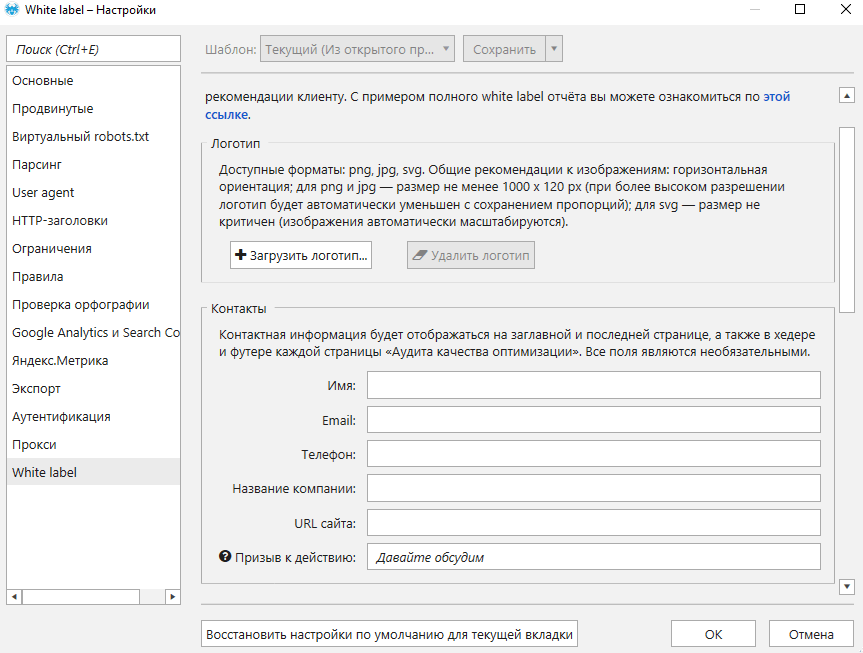
Task: Select White label in sidebar
Action: click(x=94, y=472)
